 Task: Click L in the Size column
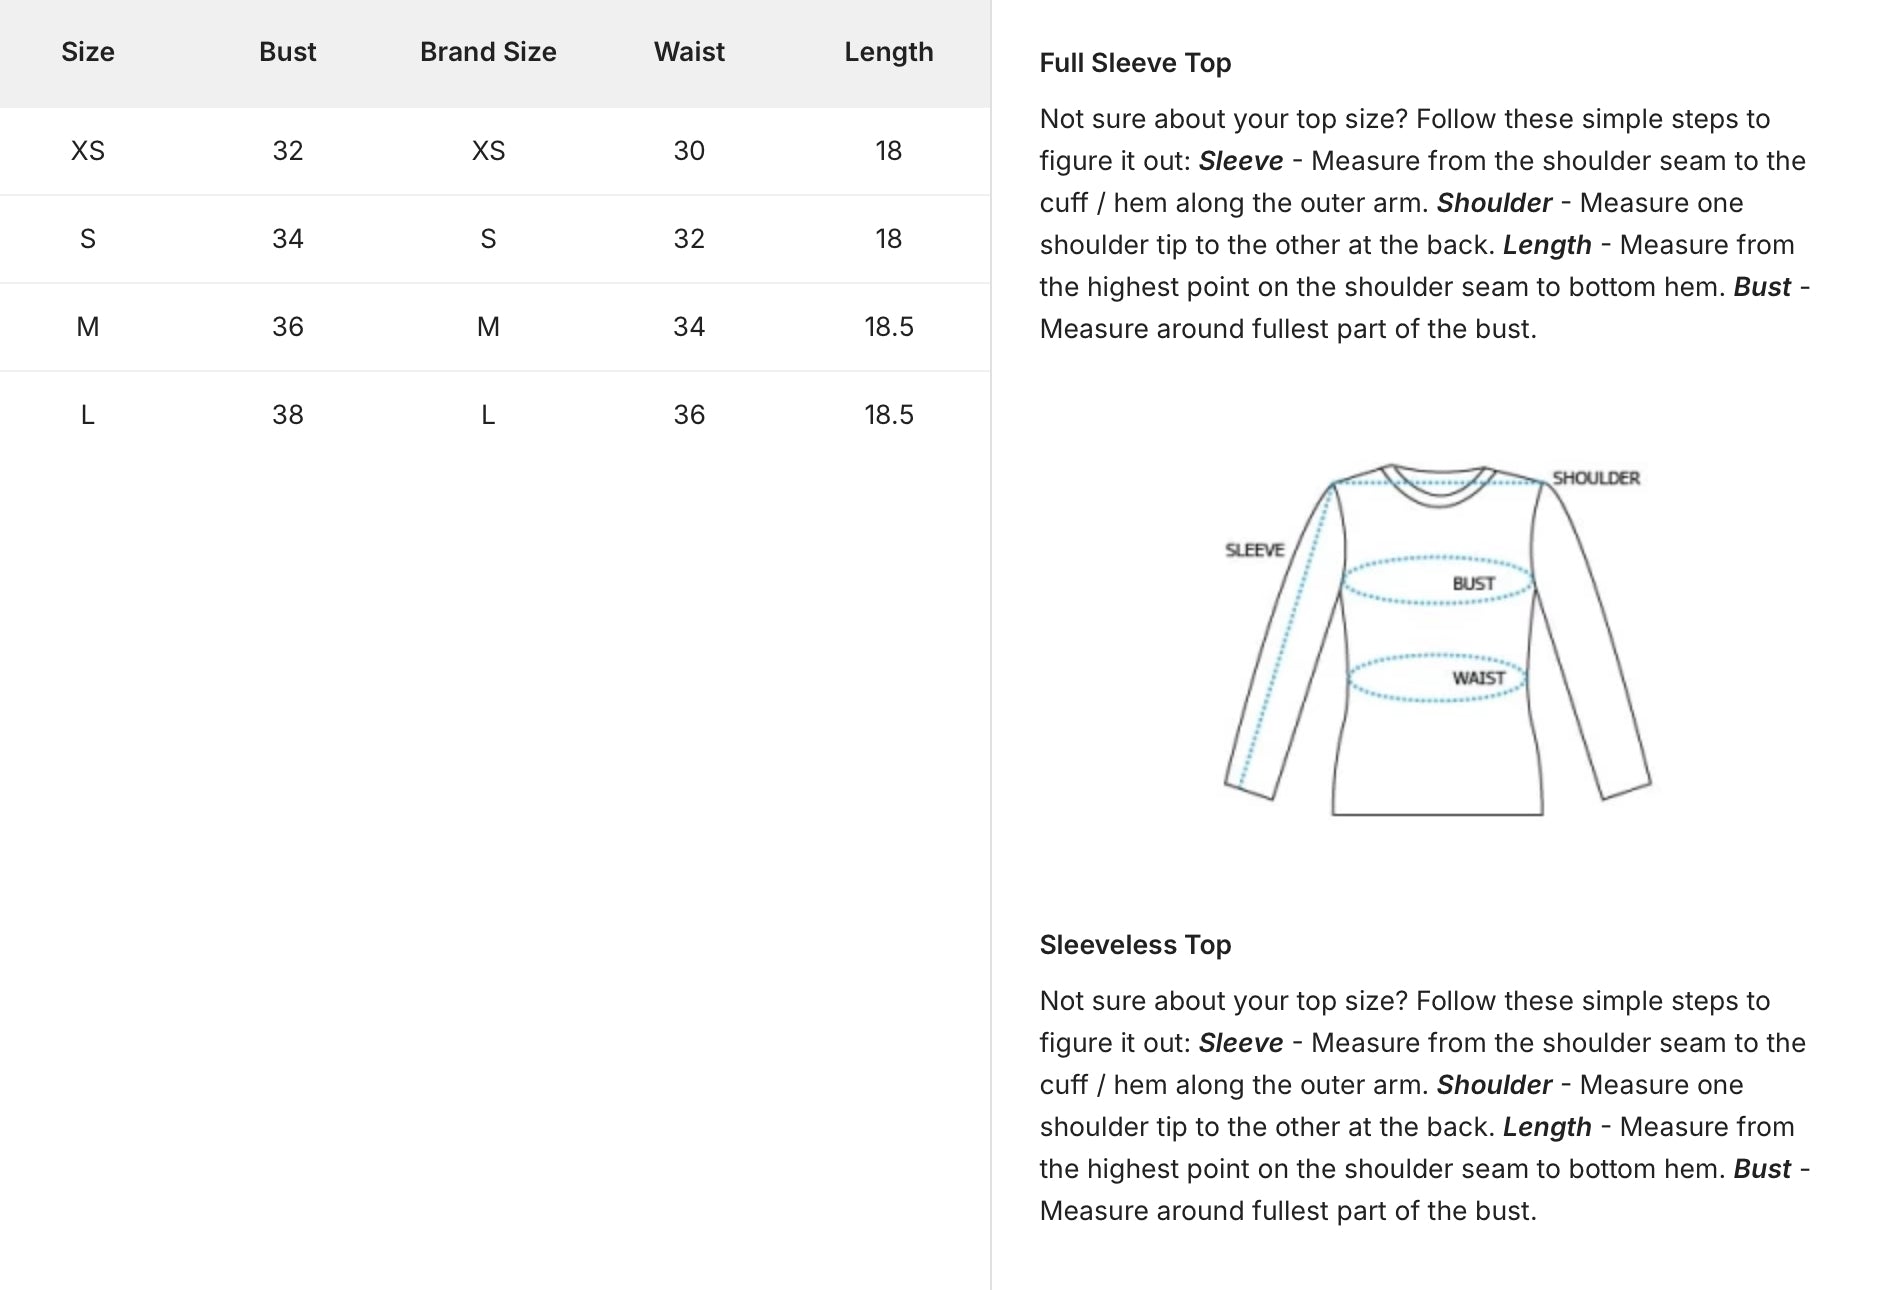88,415
